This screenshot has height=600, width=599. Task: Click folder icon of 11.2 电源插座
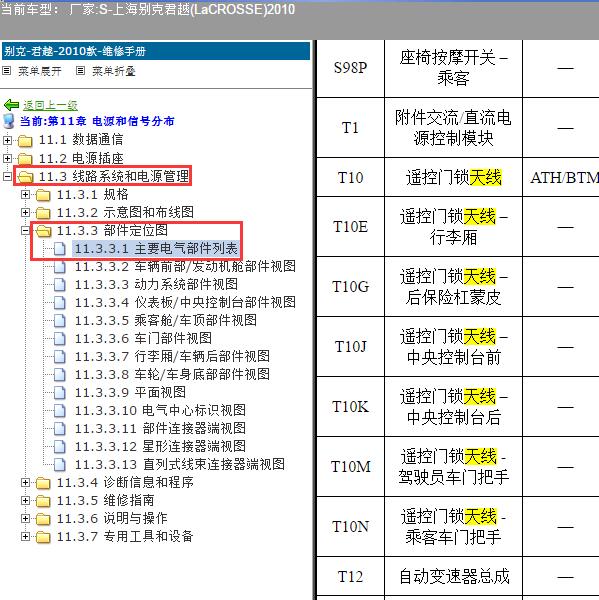(x=25, y=158)
